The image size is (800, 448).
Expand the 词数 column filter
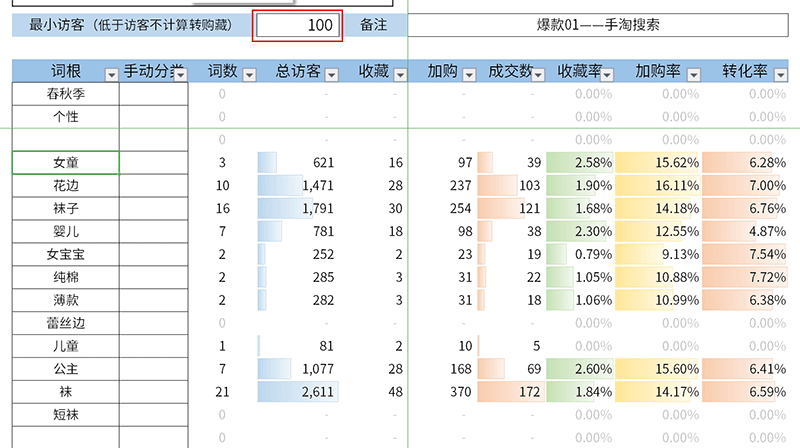pyautogui.click(x=249, y=73)
